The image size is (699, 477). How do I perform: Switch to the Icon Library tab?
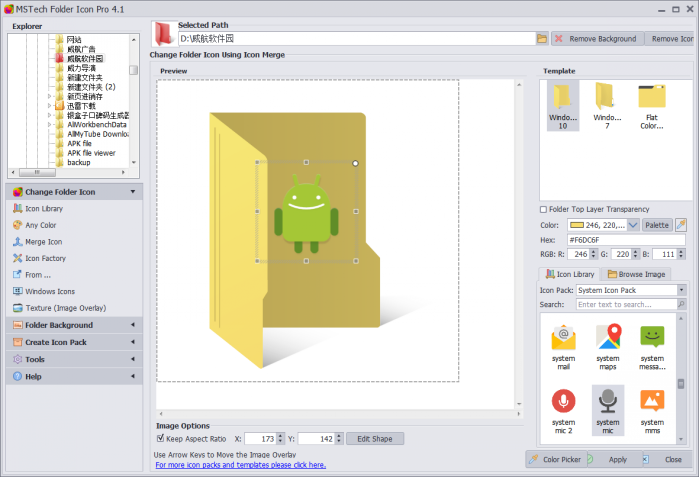pyautogui.click(x=570, y=274)
